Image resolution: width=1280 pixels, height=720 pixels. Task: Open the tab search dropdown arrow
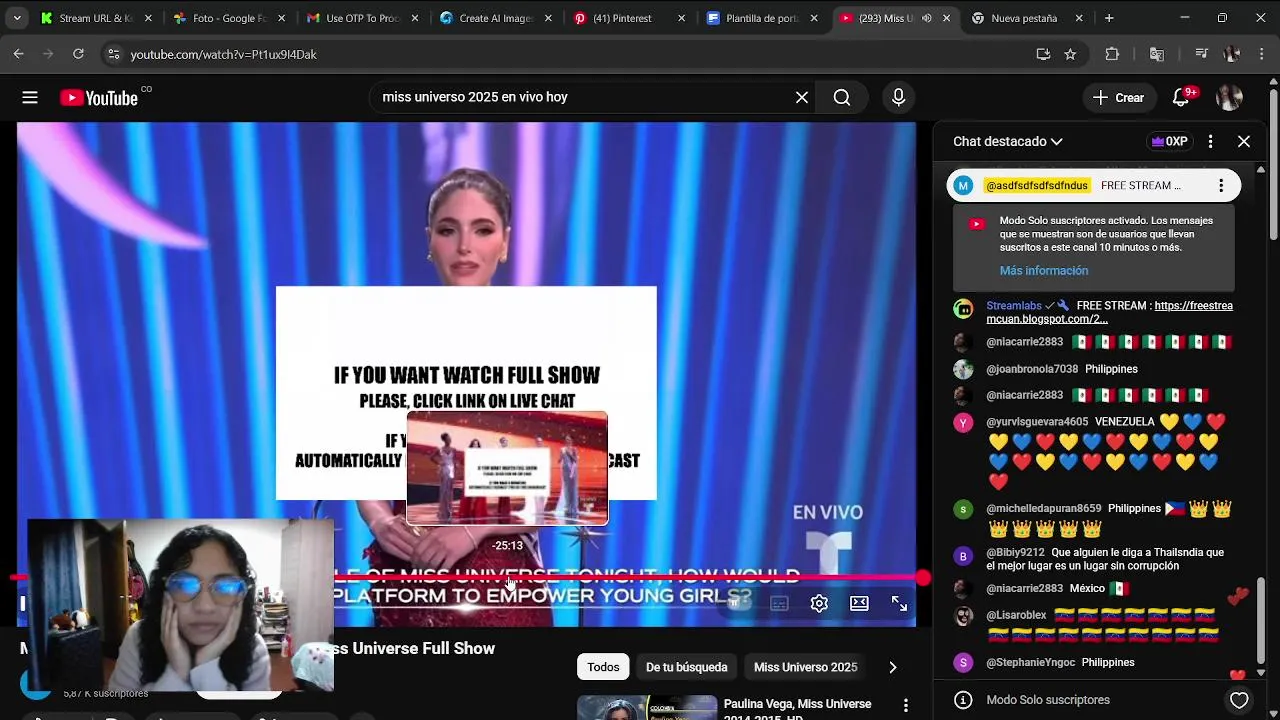(x=17, y=18)
